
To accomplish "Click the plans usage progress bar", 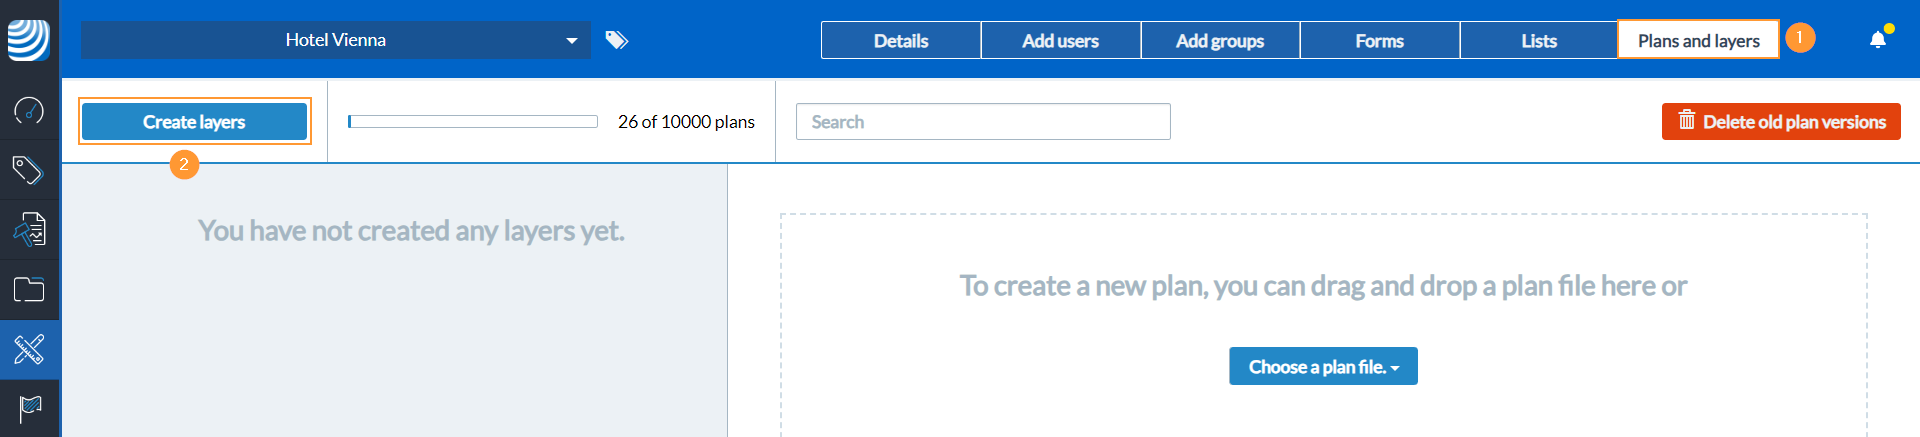I will click(x=472, y=122).
